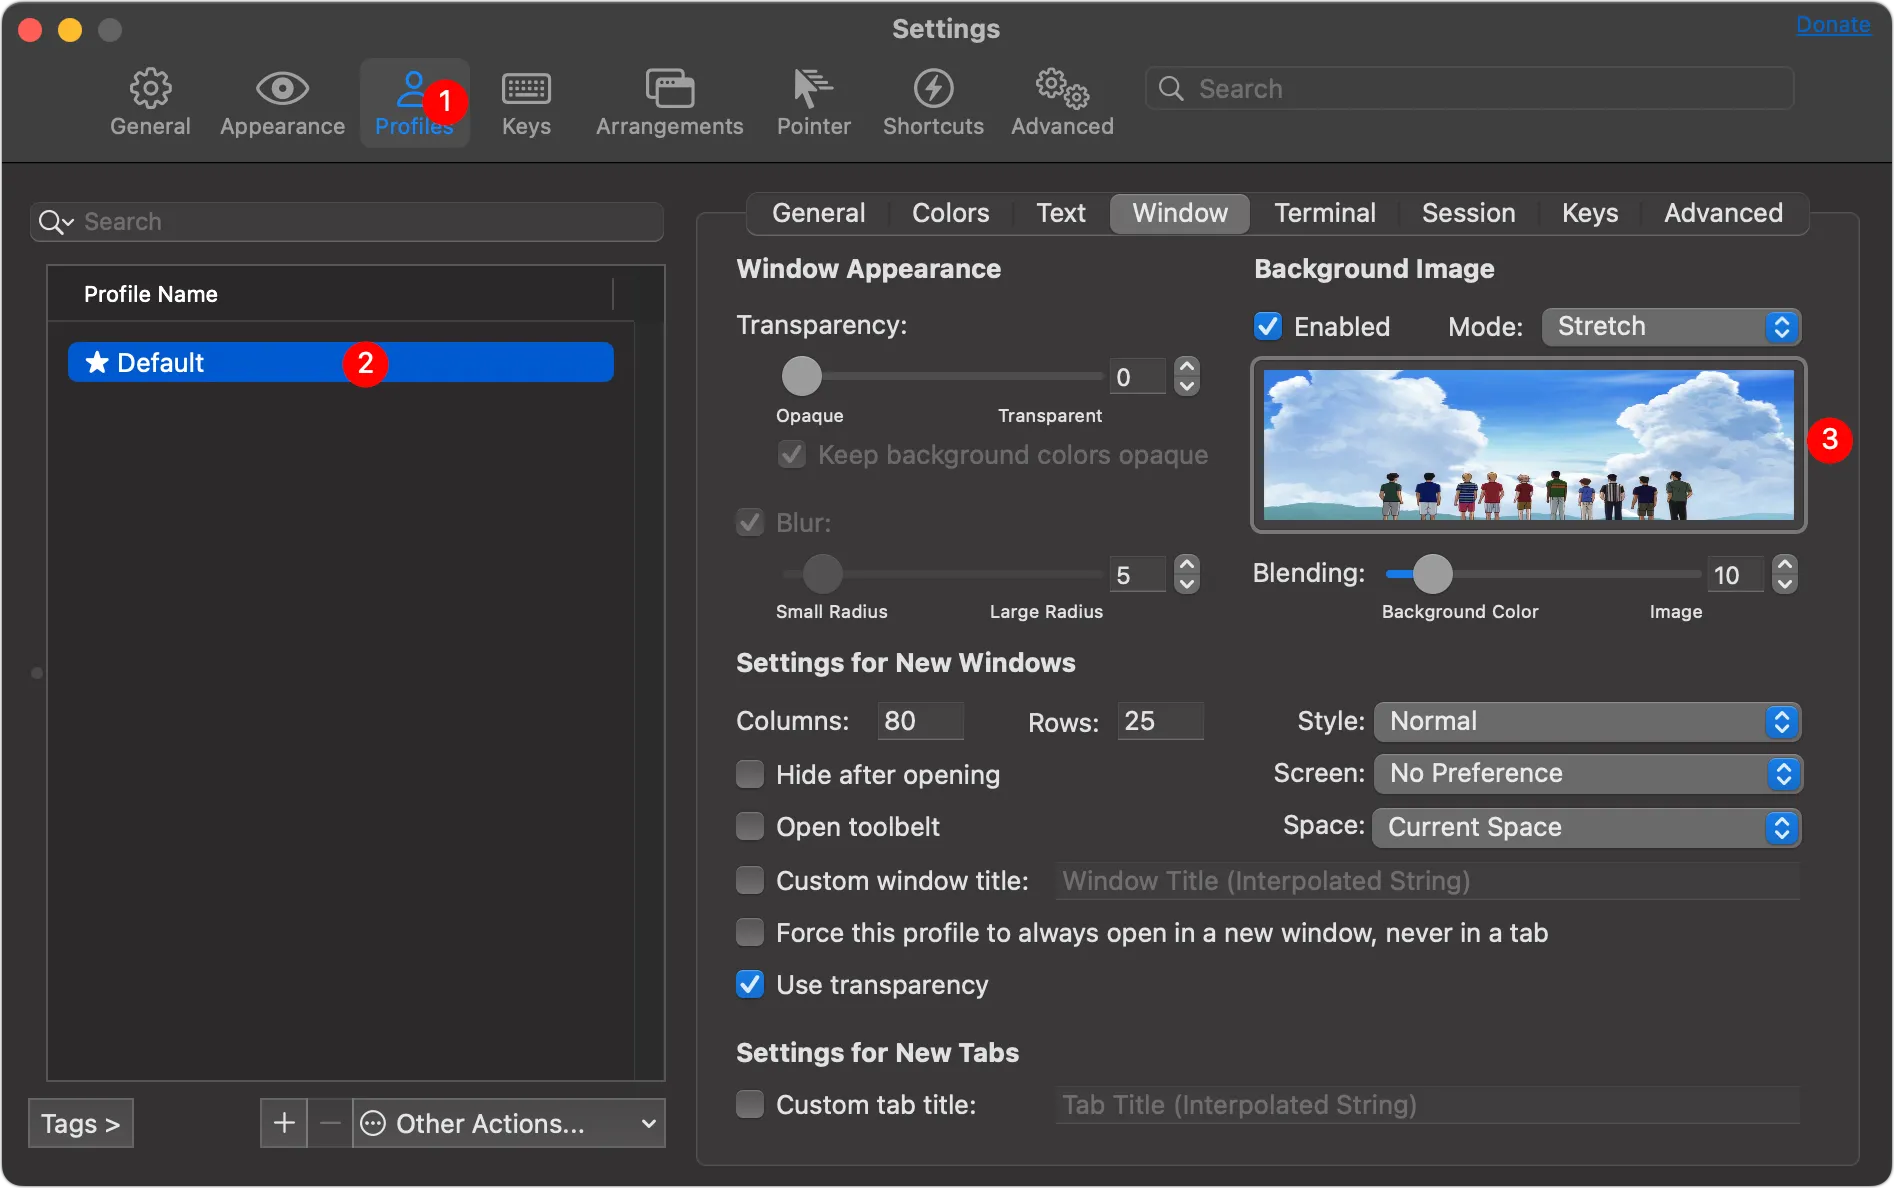Click the background image thumbnail preview
Screen dimensions: 1894x1188
tap(1528, 445)
